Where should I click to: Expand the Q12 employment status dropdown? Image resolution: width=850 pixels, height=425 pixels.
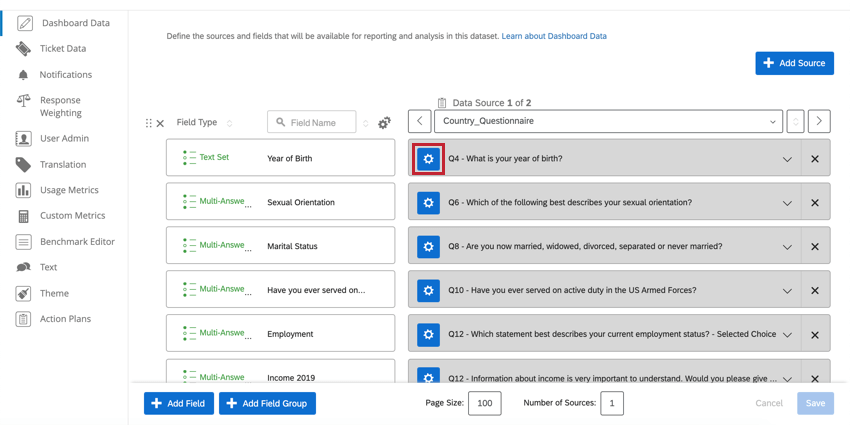[x=787, y=334]
